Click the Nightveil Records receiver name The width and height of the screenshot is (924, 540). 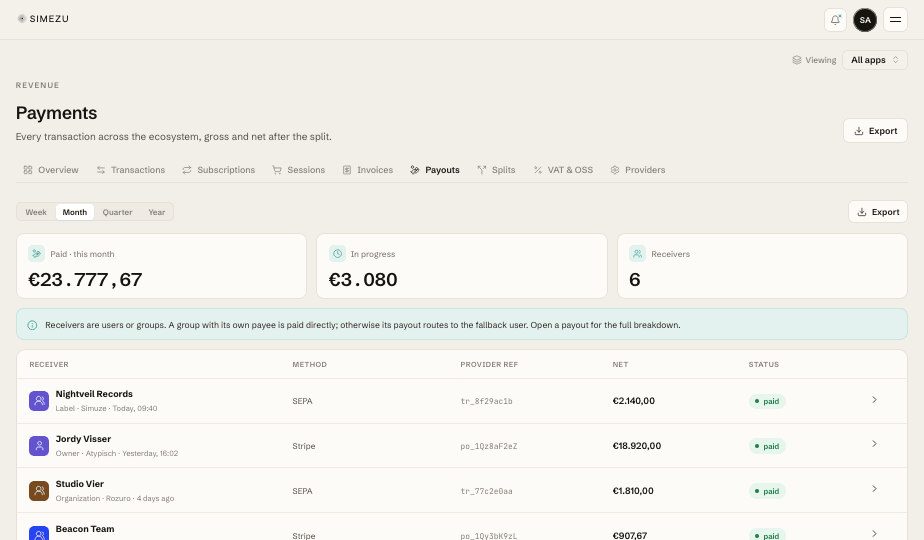click(x=94, y=394)
